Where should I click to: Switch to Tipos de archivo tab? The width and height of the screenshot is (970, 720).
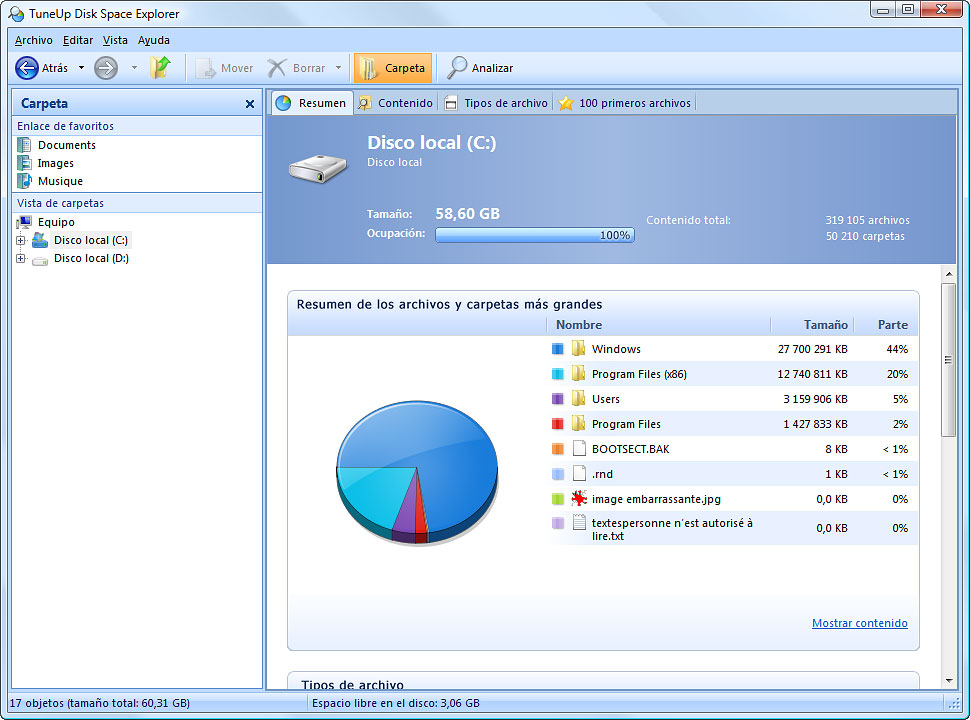497,103
